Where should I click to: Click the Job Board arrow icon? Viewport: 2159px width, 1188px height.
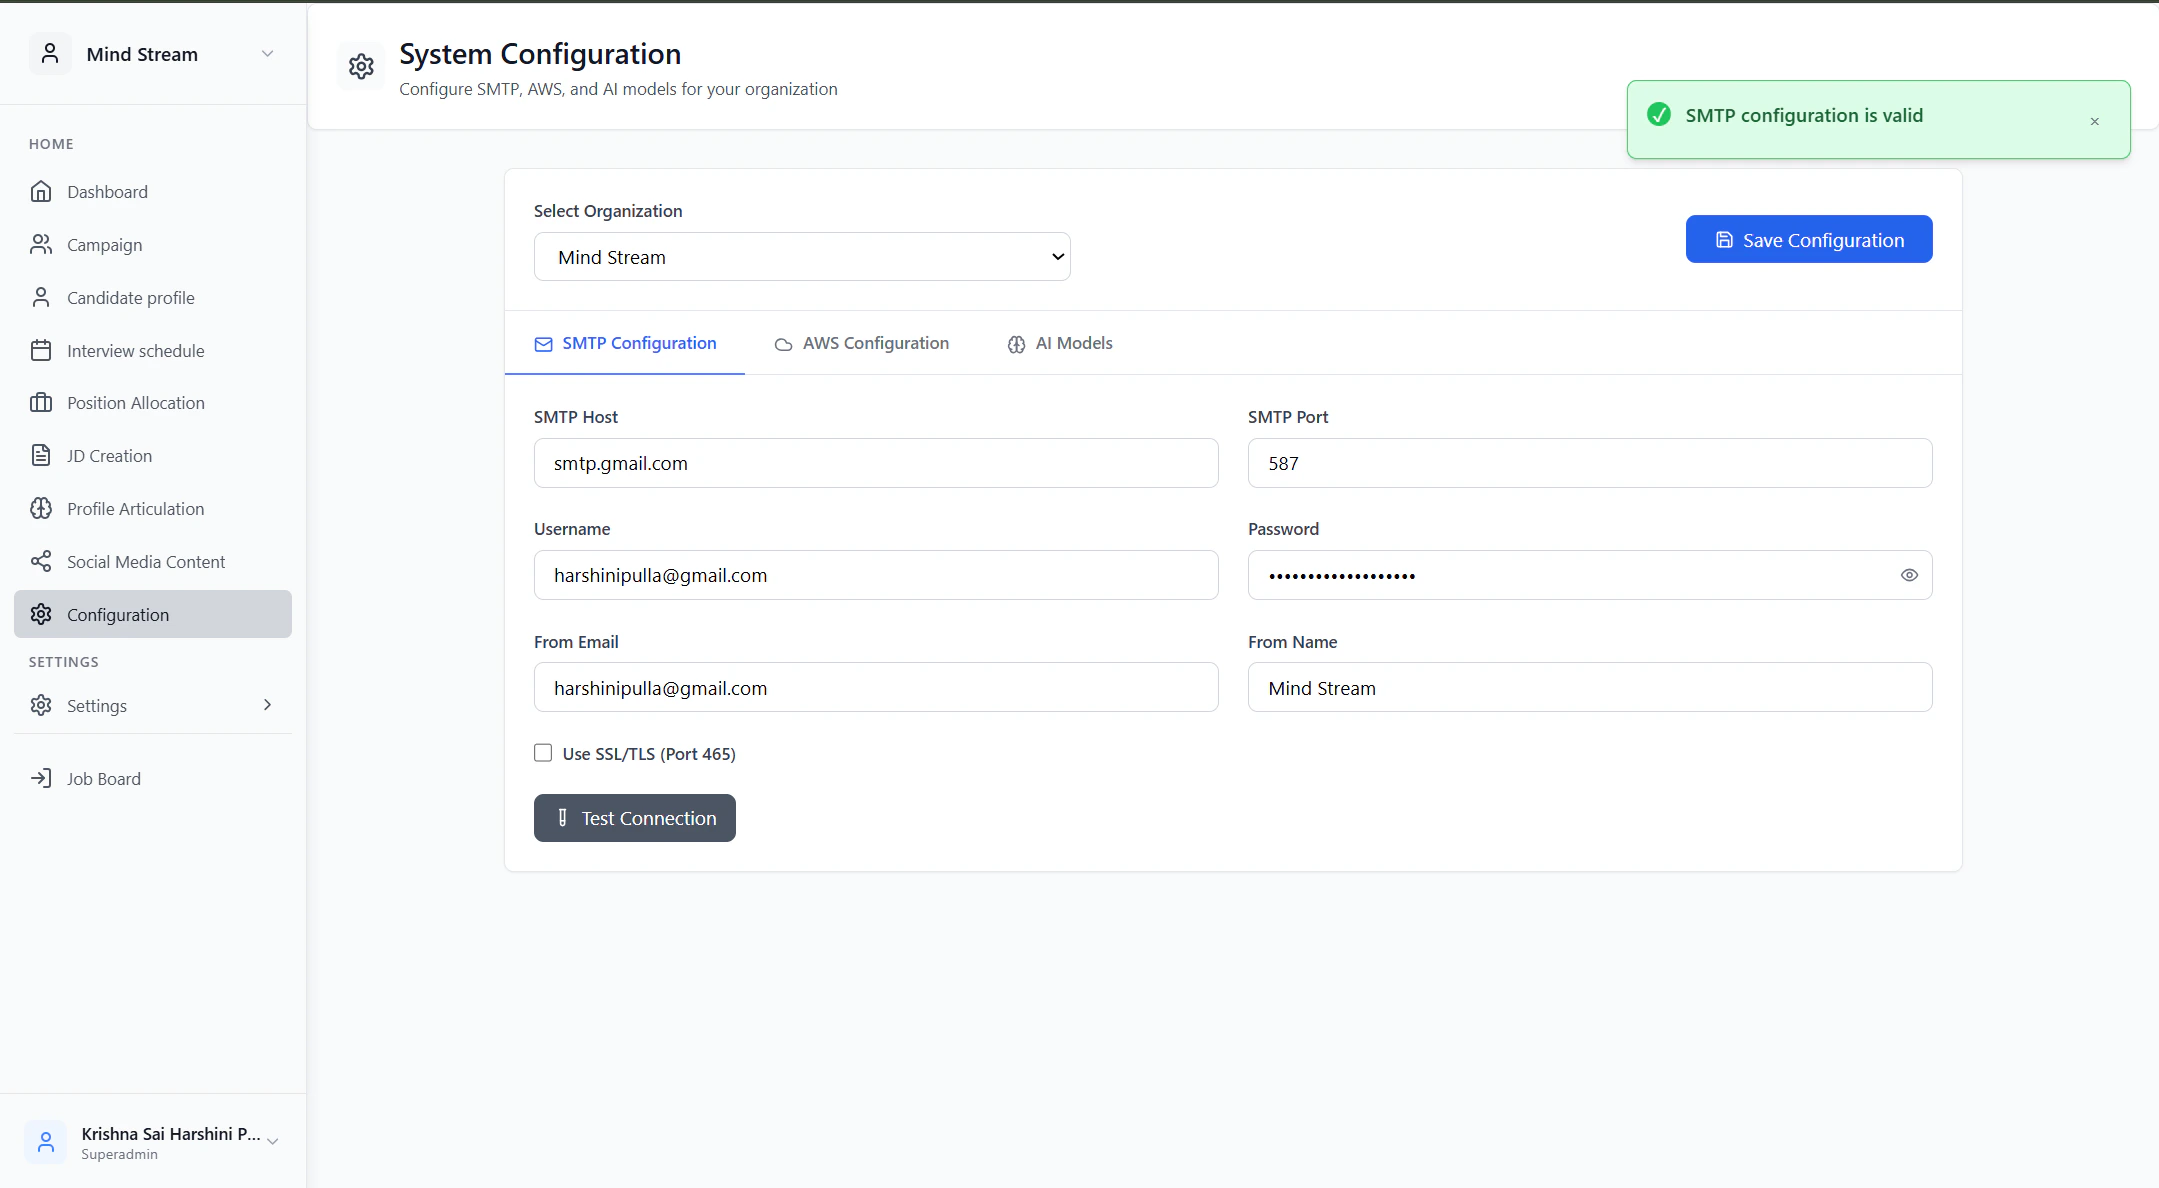tap(41, 779)
